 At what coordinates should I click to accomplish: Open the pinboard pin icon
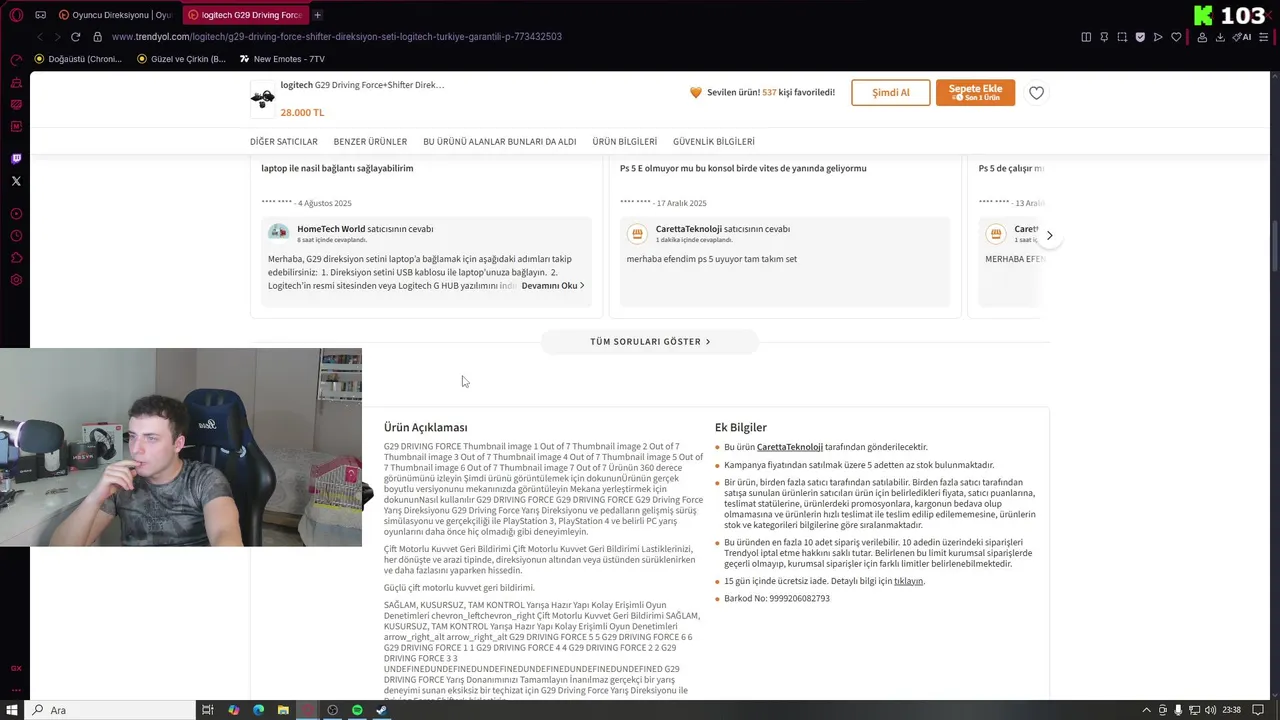pyautogui.click(x=1104, y=37)
